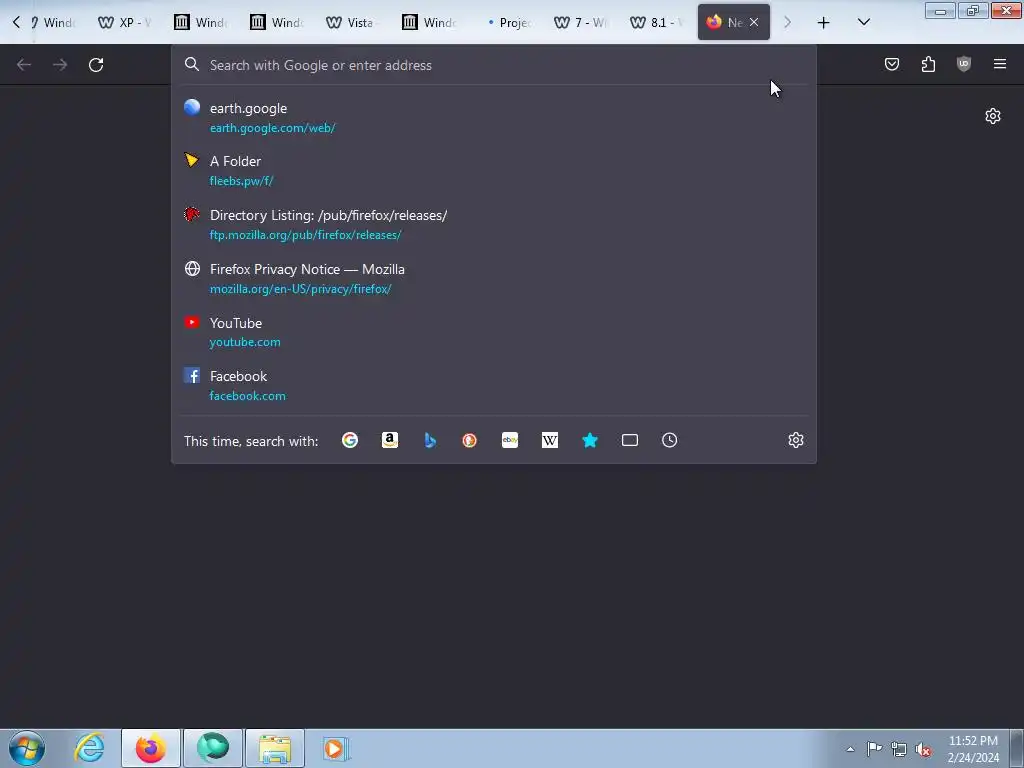This screenshot has width=1024, height=768.
Task: Go forward one page
Action: [60, 65]
